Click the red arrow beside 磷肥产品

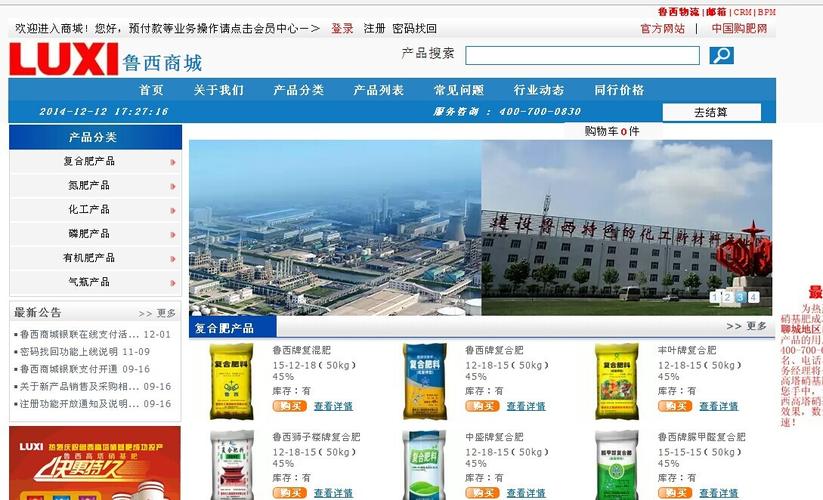pyautogui.click(x=173, y=235)
